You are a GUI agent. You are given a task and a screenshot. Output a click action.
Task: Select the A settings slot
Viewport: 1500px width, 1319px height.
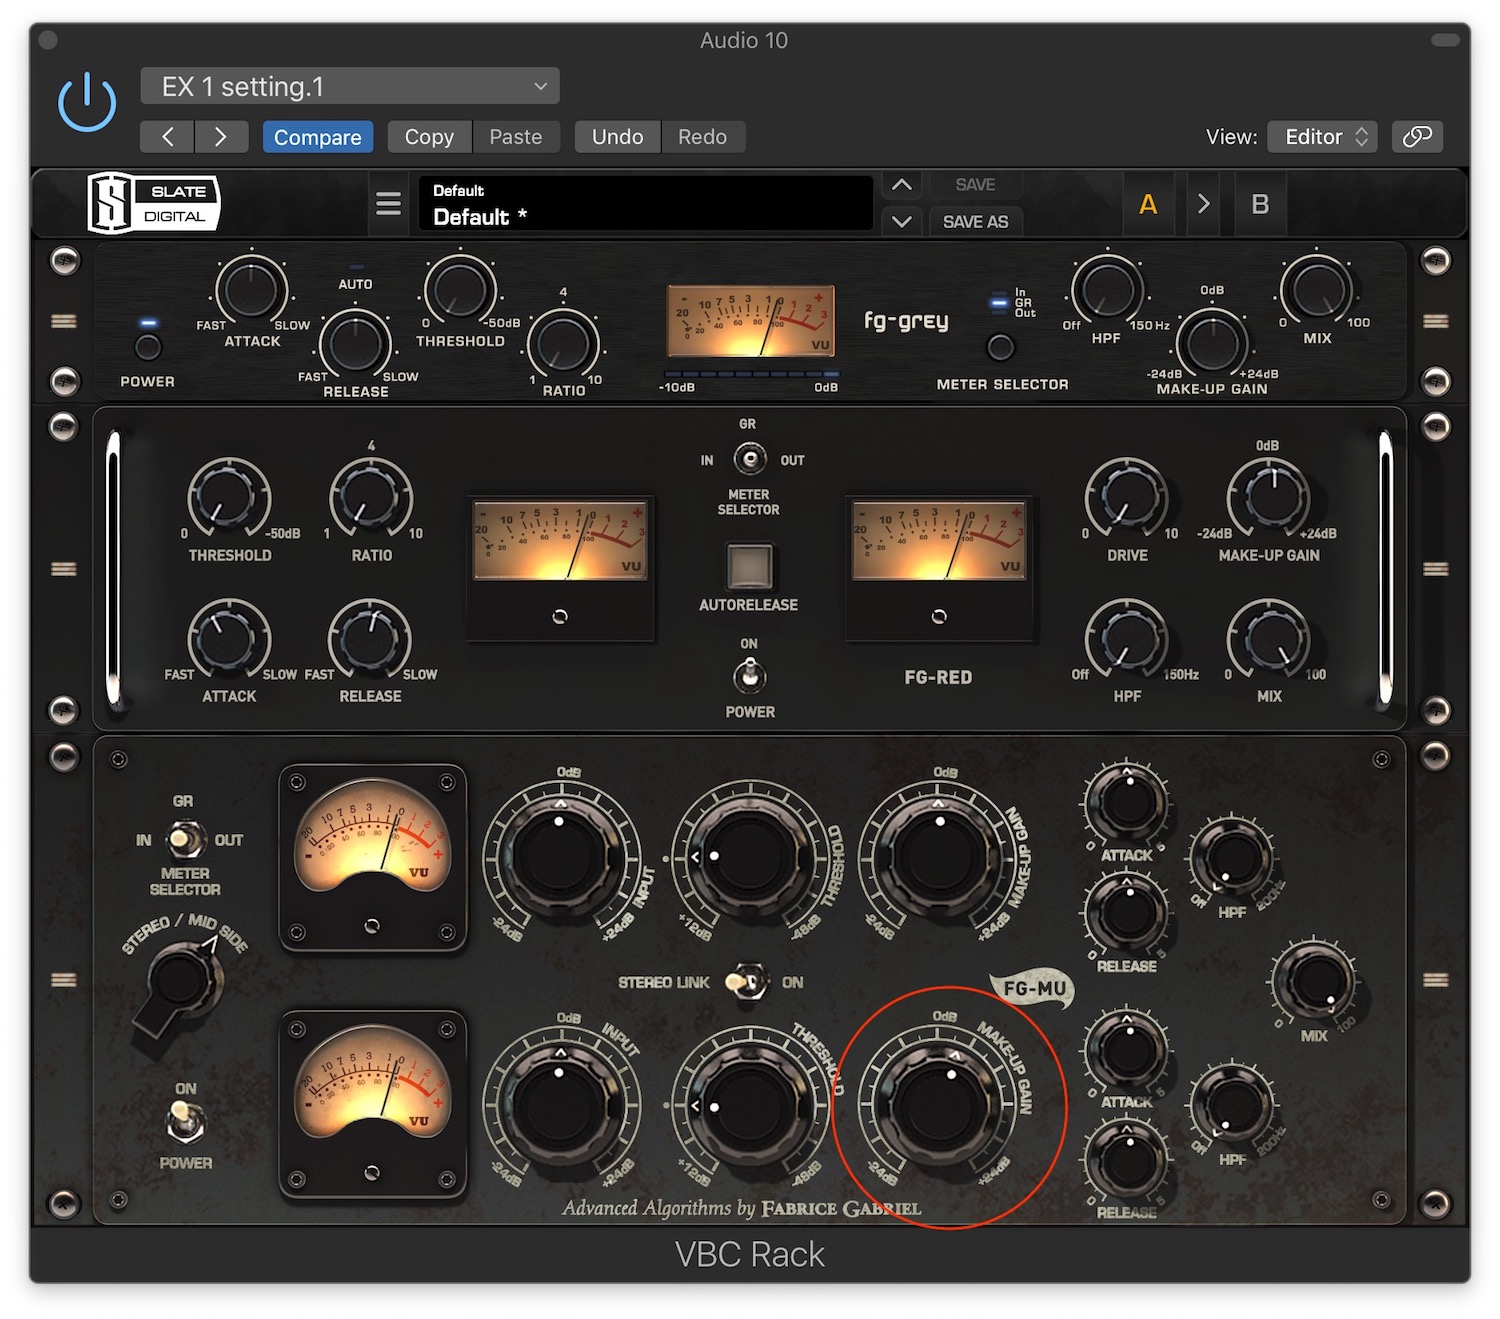click(1148, 204)
